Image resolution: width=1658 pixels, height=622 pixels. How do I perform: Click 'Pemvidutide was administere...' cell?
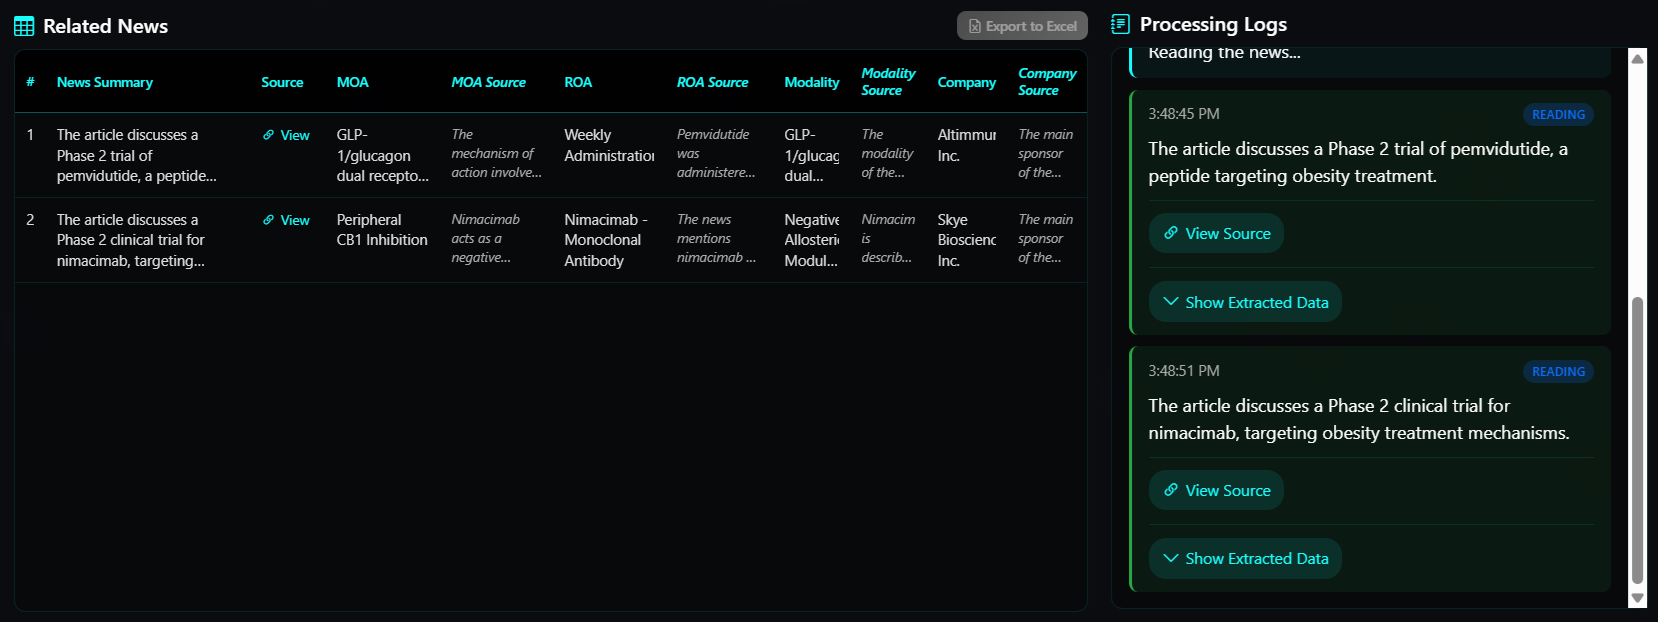pyautogui.click(x=716, y=153)
